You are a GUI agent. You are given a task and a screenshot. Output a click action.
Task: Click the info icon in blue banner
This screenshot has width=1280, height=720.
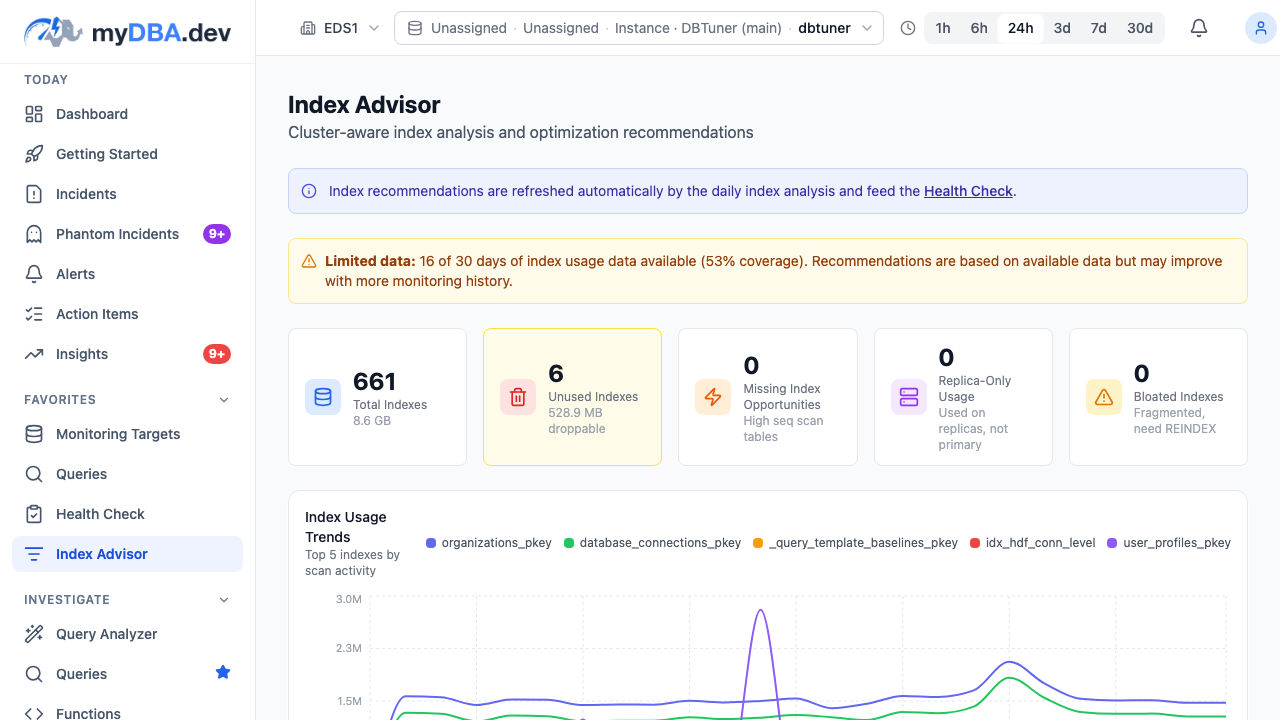pyautogui.click(x=309, y=191)
